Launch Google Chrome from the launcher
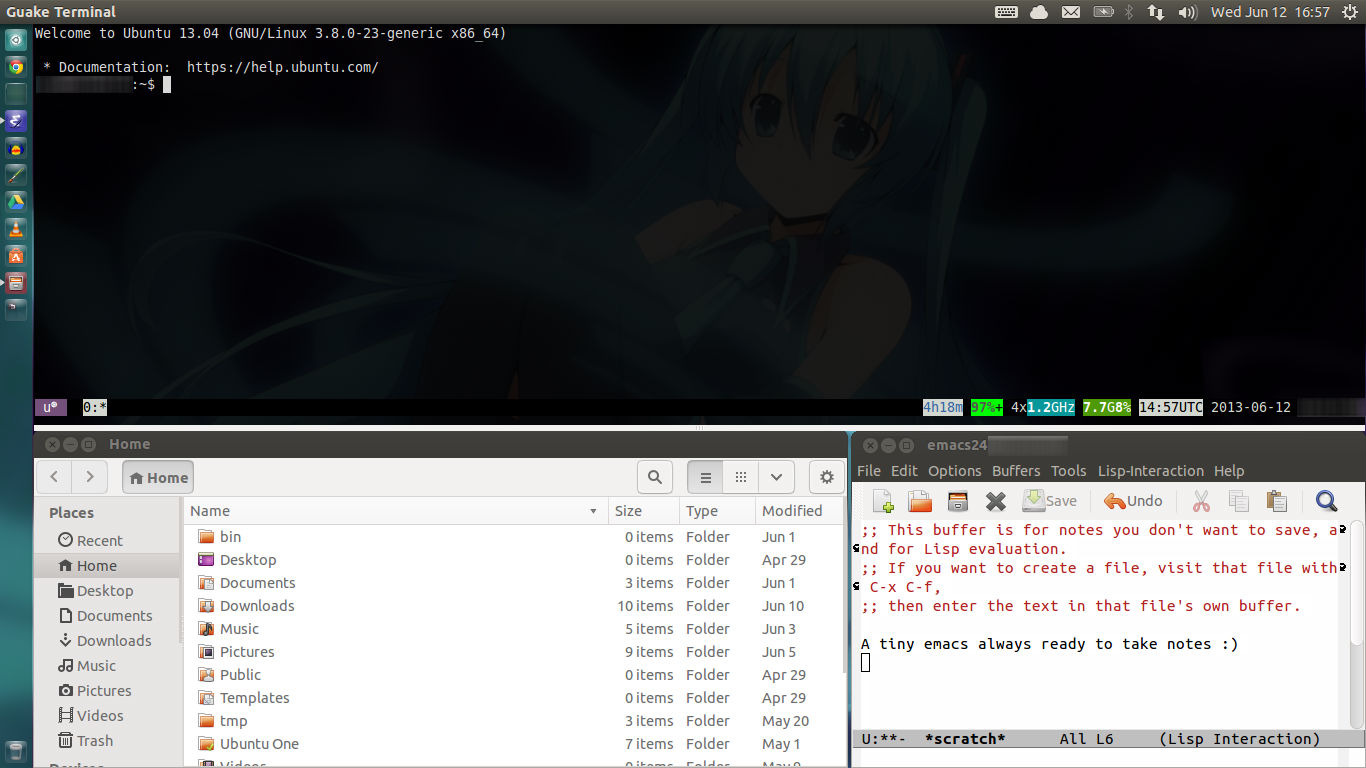This screenshot has height=768, width=1366. click(x=16, y=68)
